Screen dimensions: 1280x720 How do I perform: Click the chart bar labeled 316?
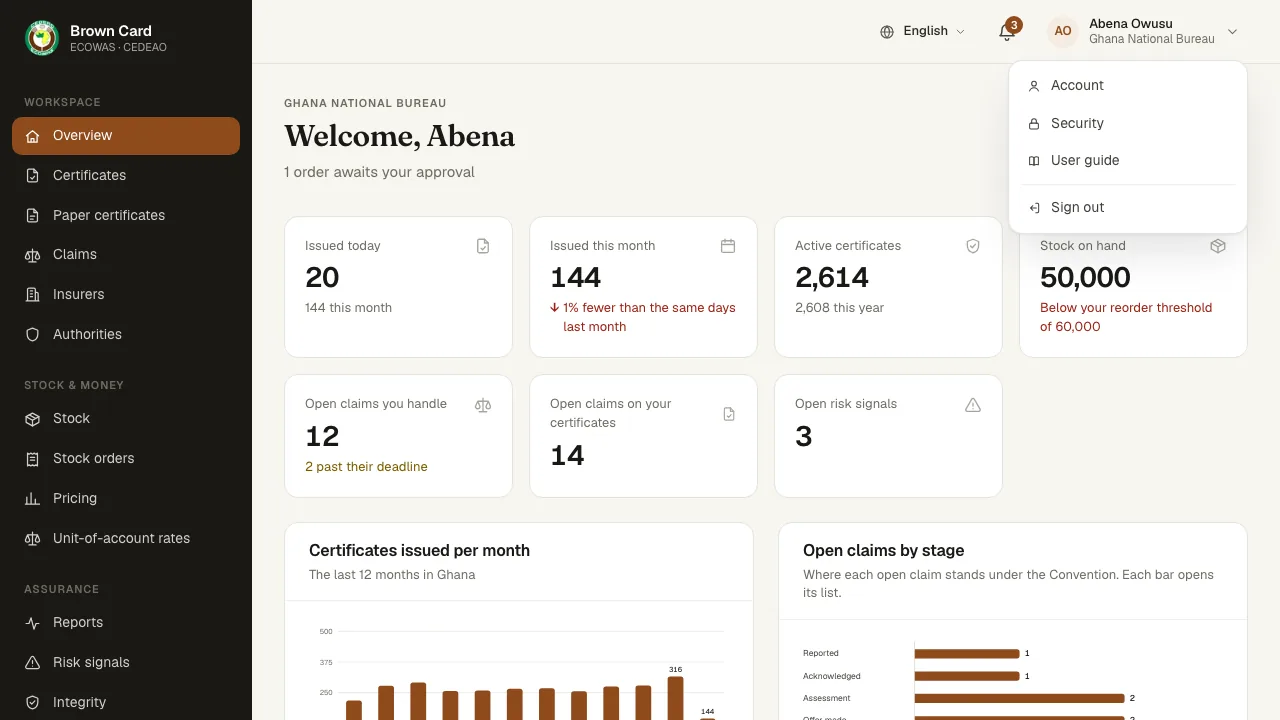pos(675,698)
